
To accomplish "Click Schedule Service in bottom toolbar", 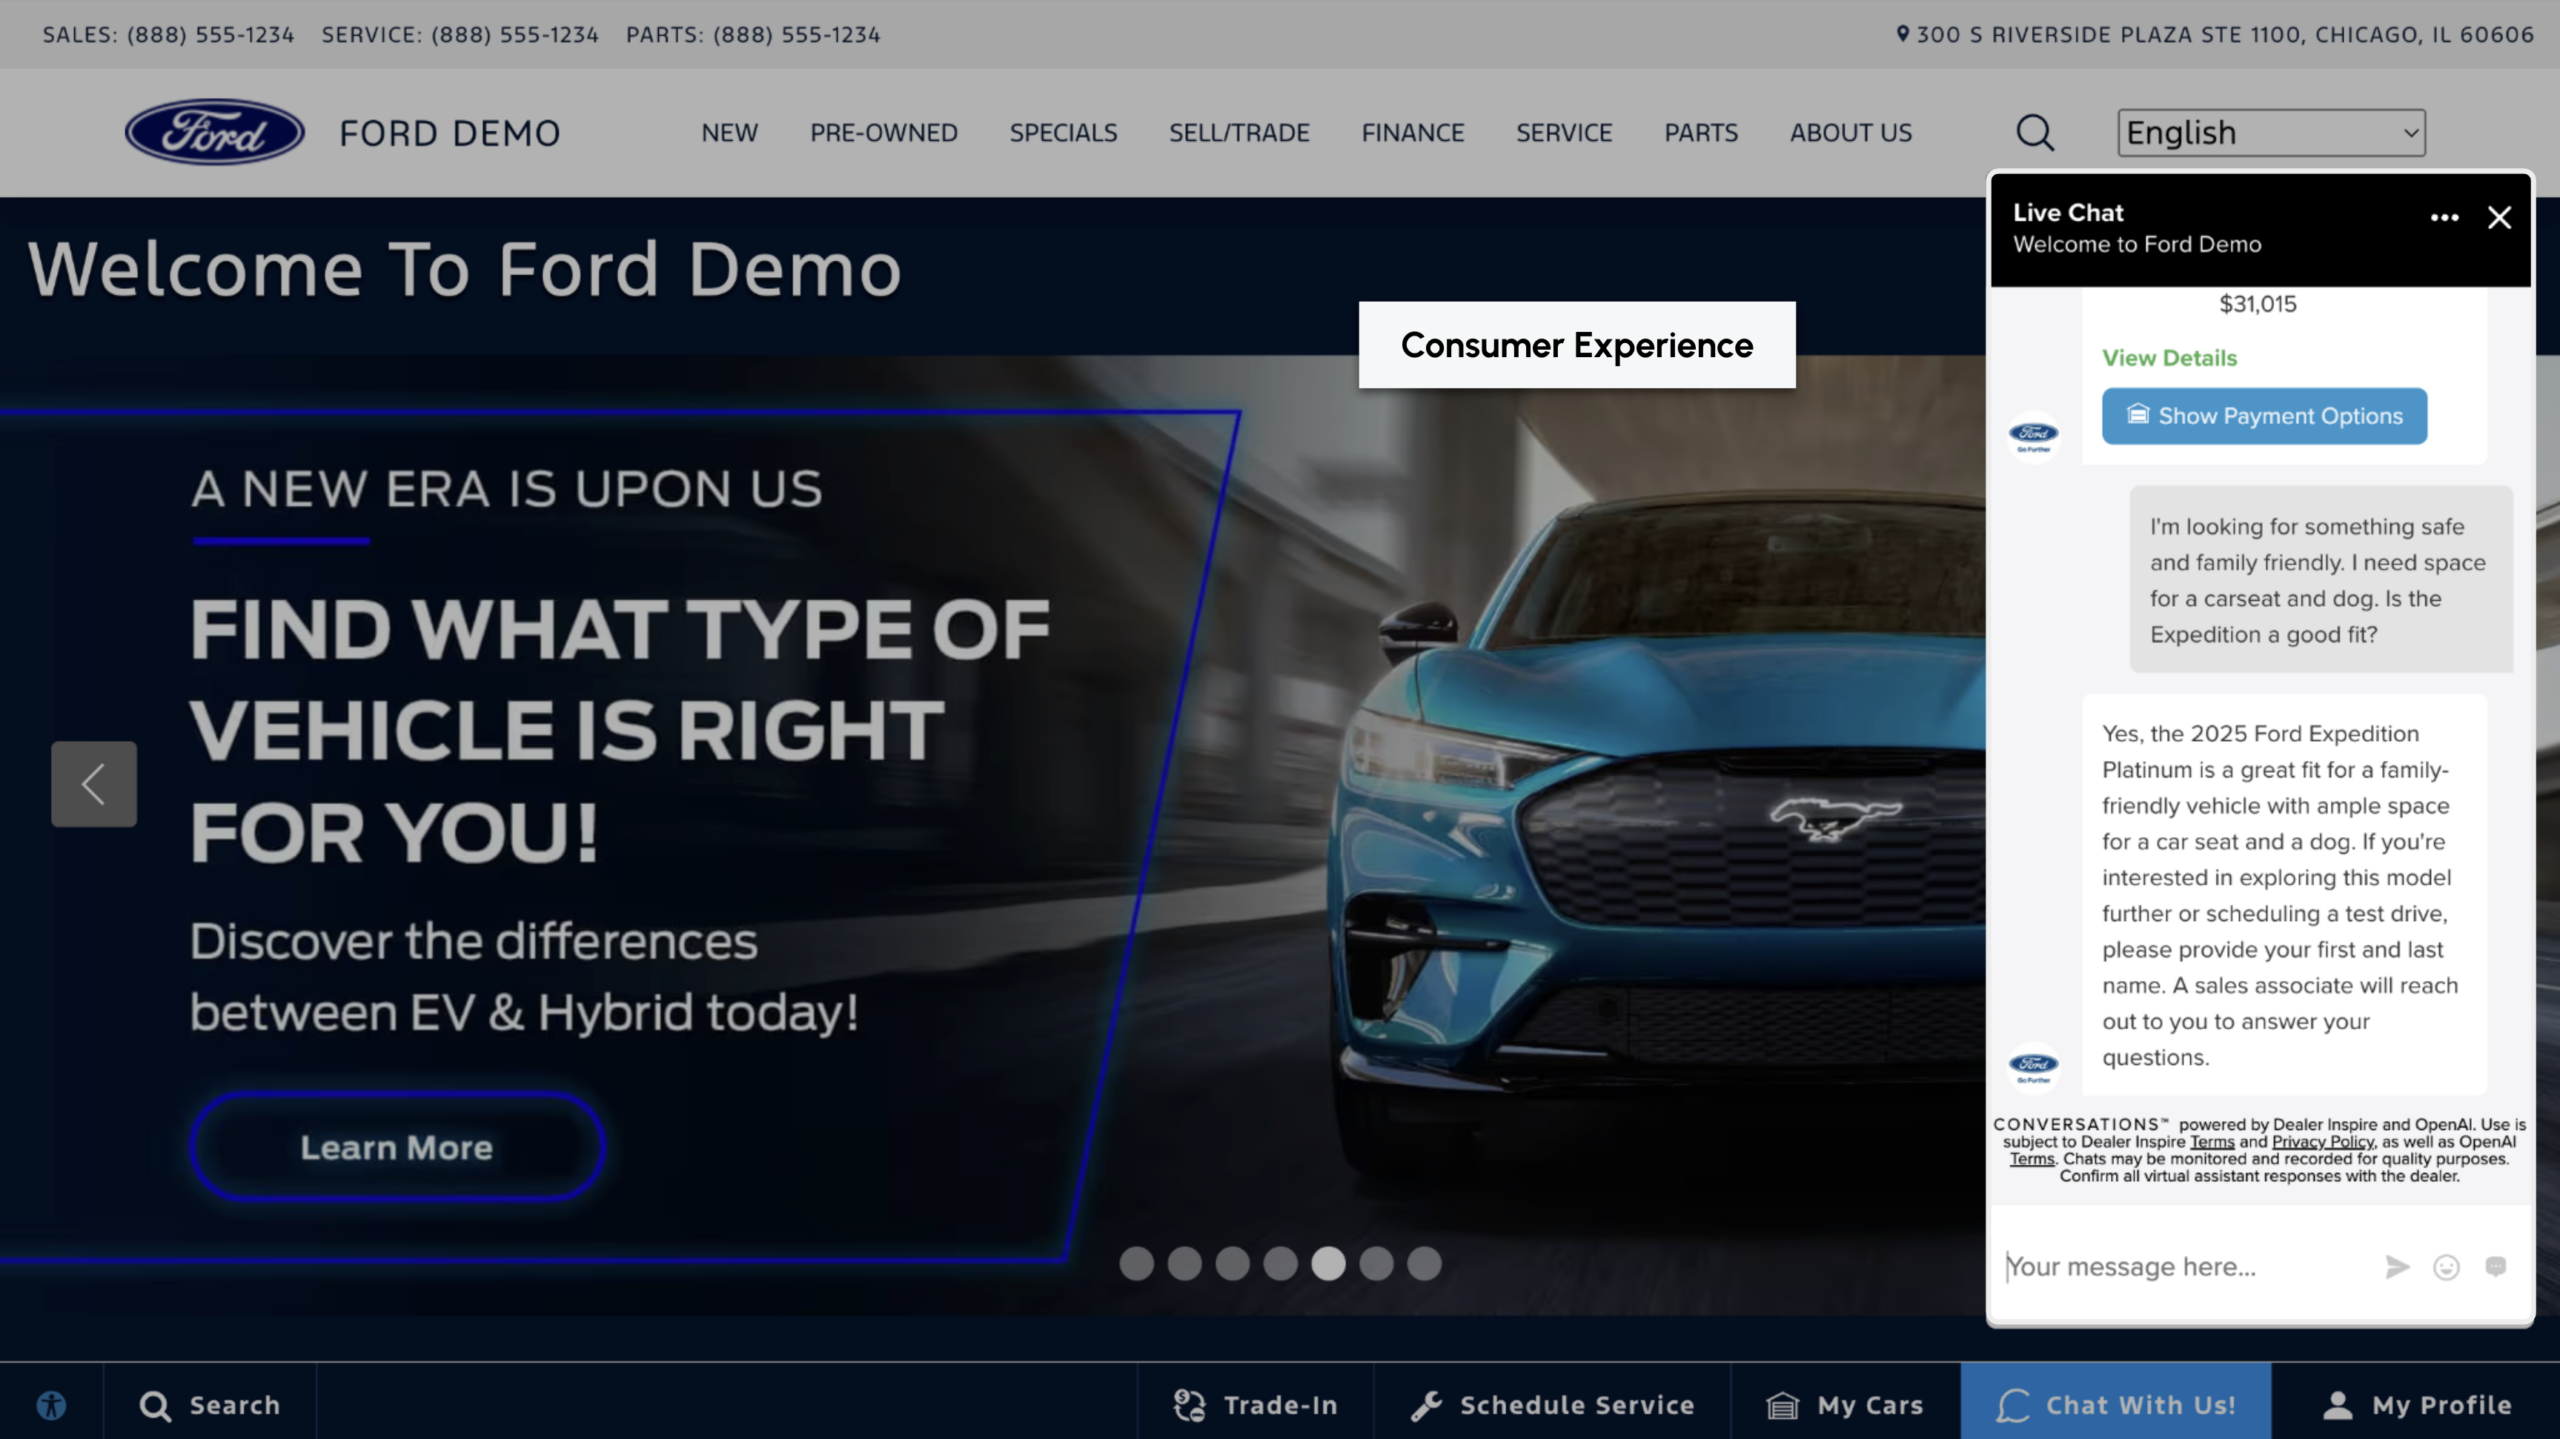I will (1552, 1405).
